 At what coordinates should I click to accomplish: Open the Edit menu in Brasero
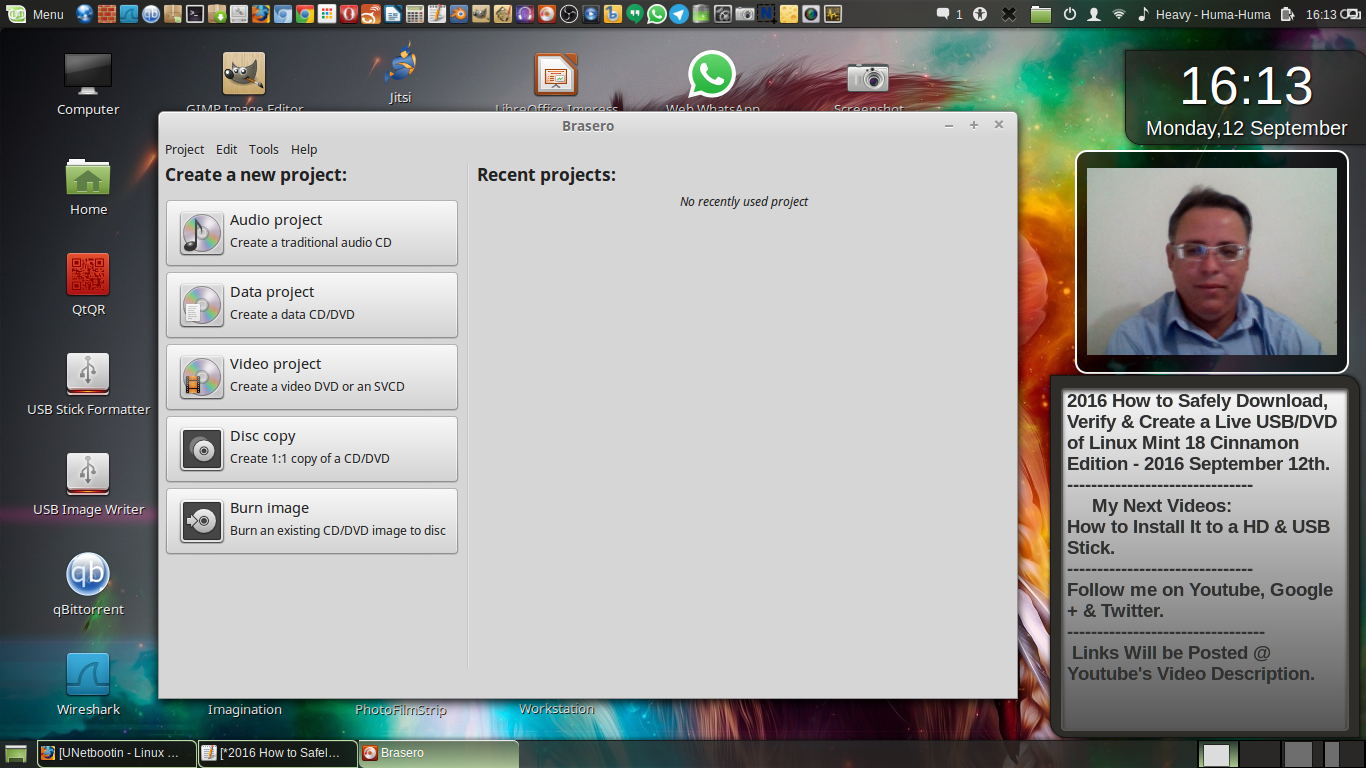click(x=227, y=149)
